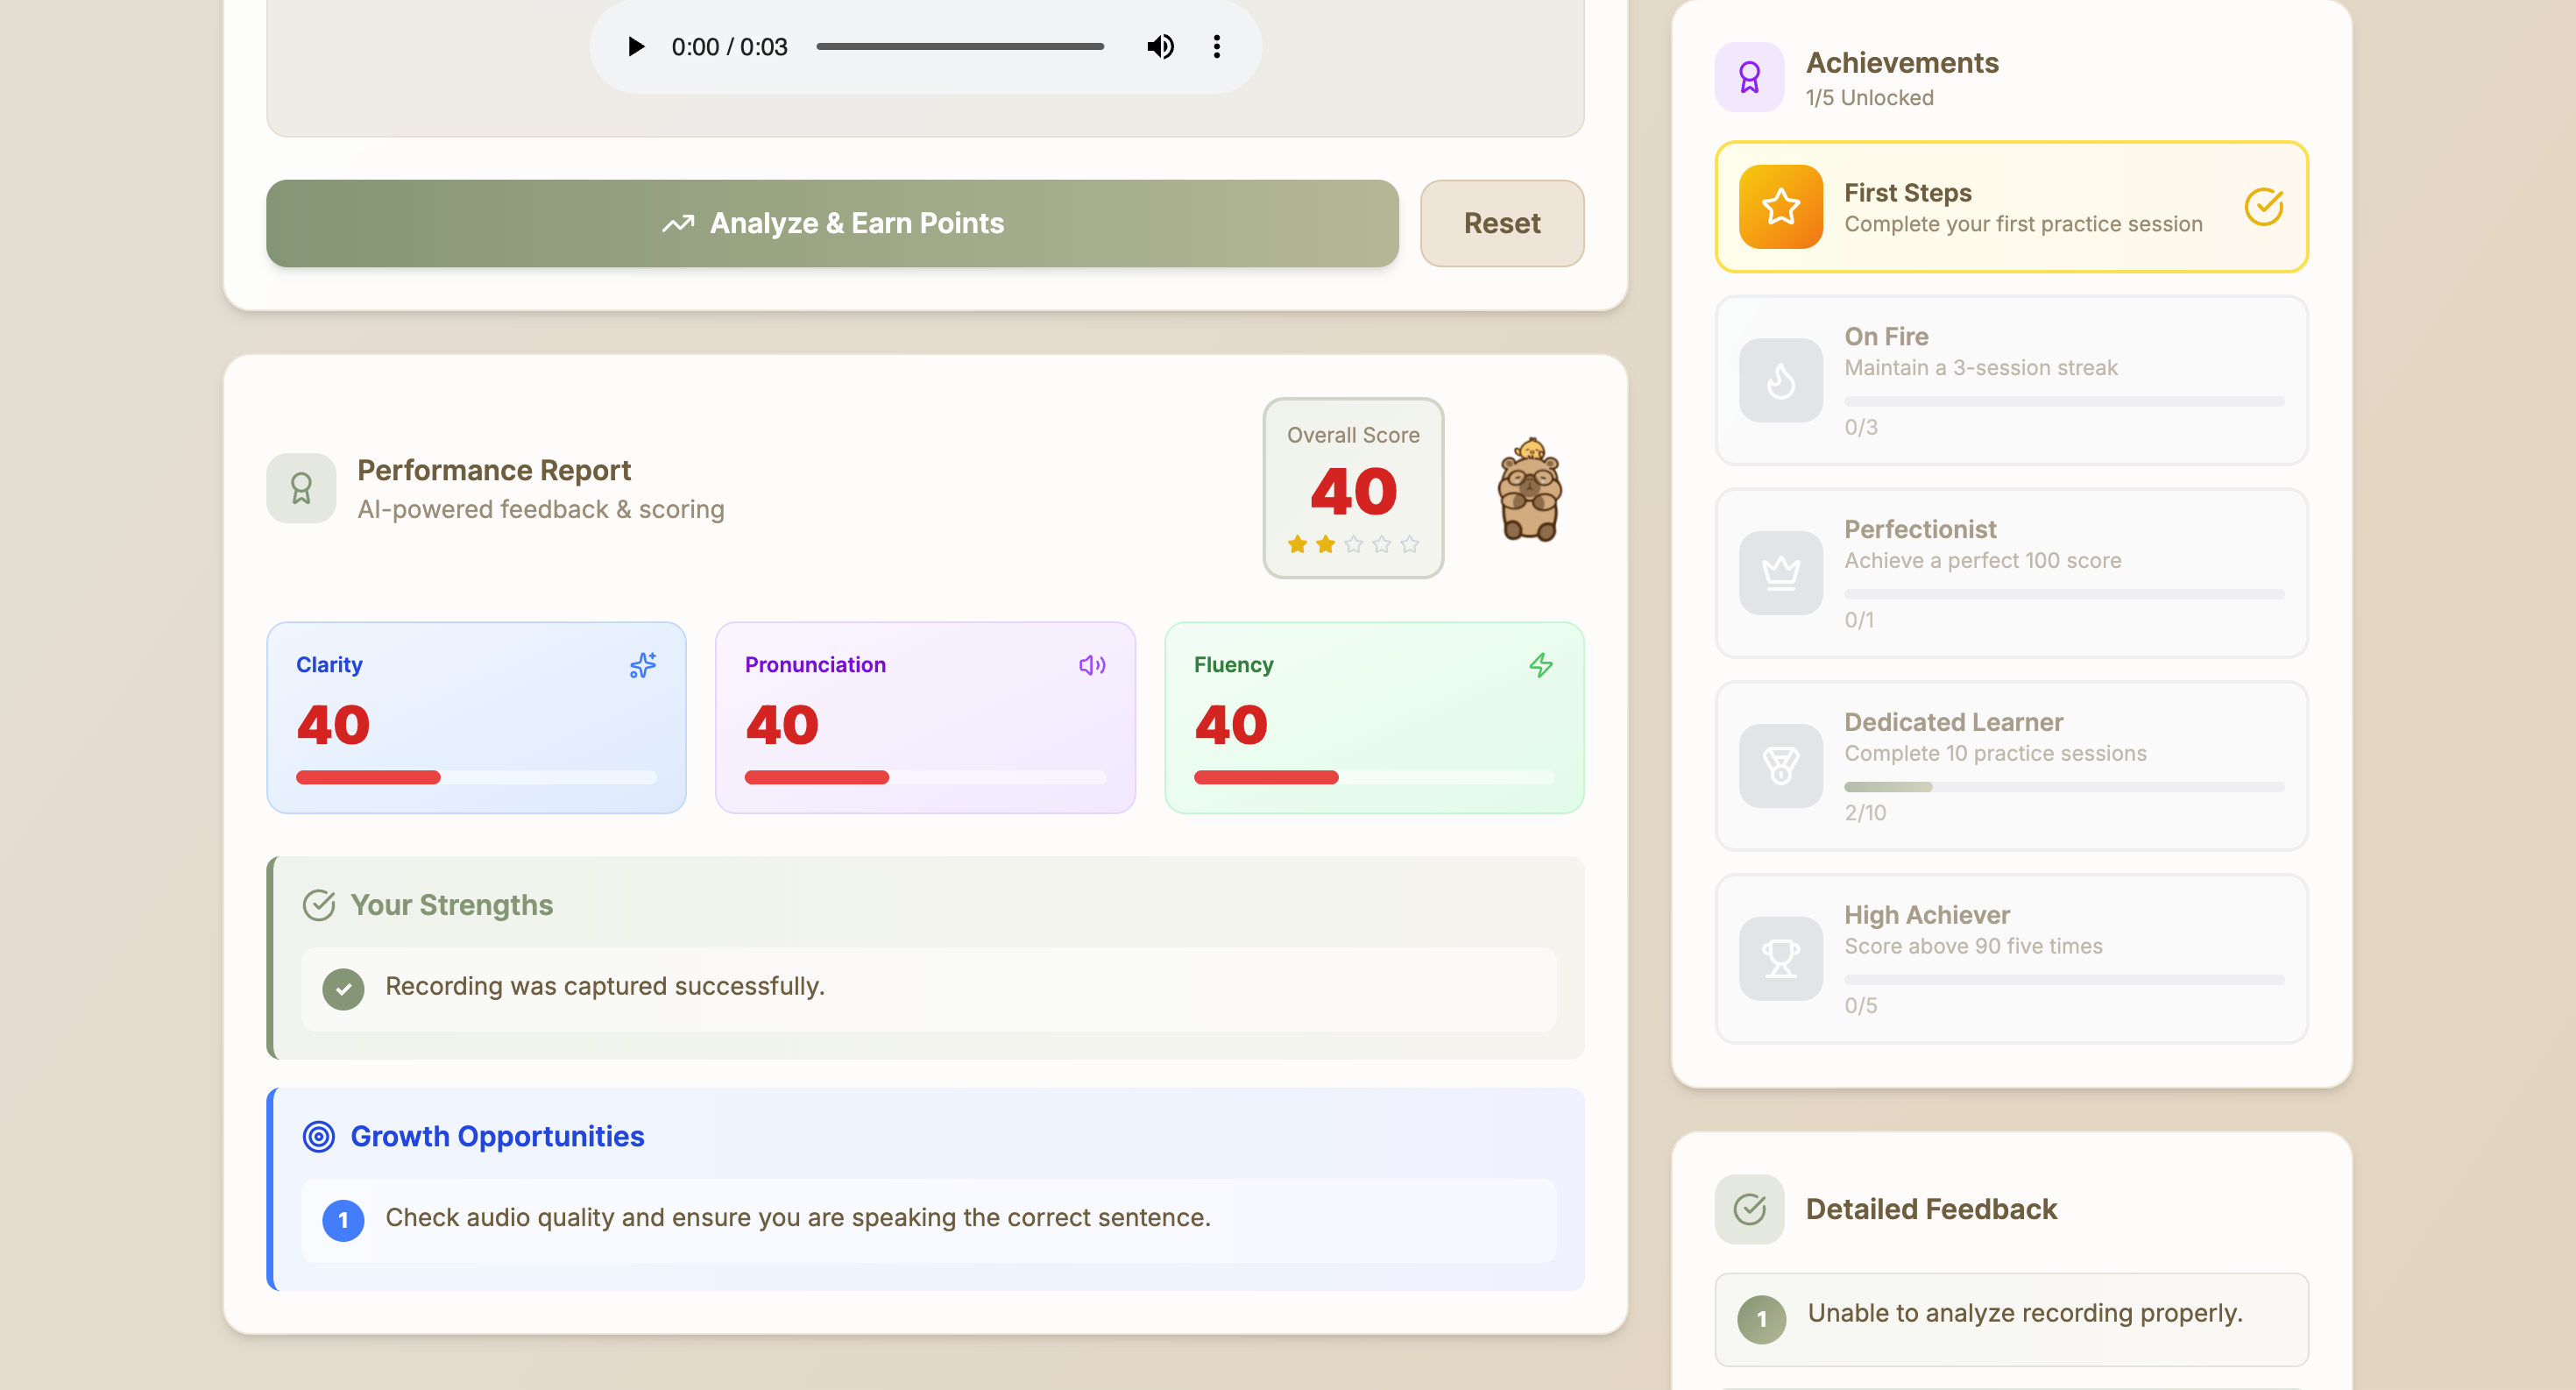Click the High Achiever trophy icon
Image resolution: width=2576 pixels, height=1390 pixels.
click(1780, 960)
